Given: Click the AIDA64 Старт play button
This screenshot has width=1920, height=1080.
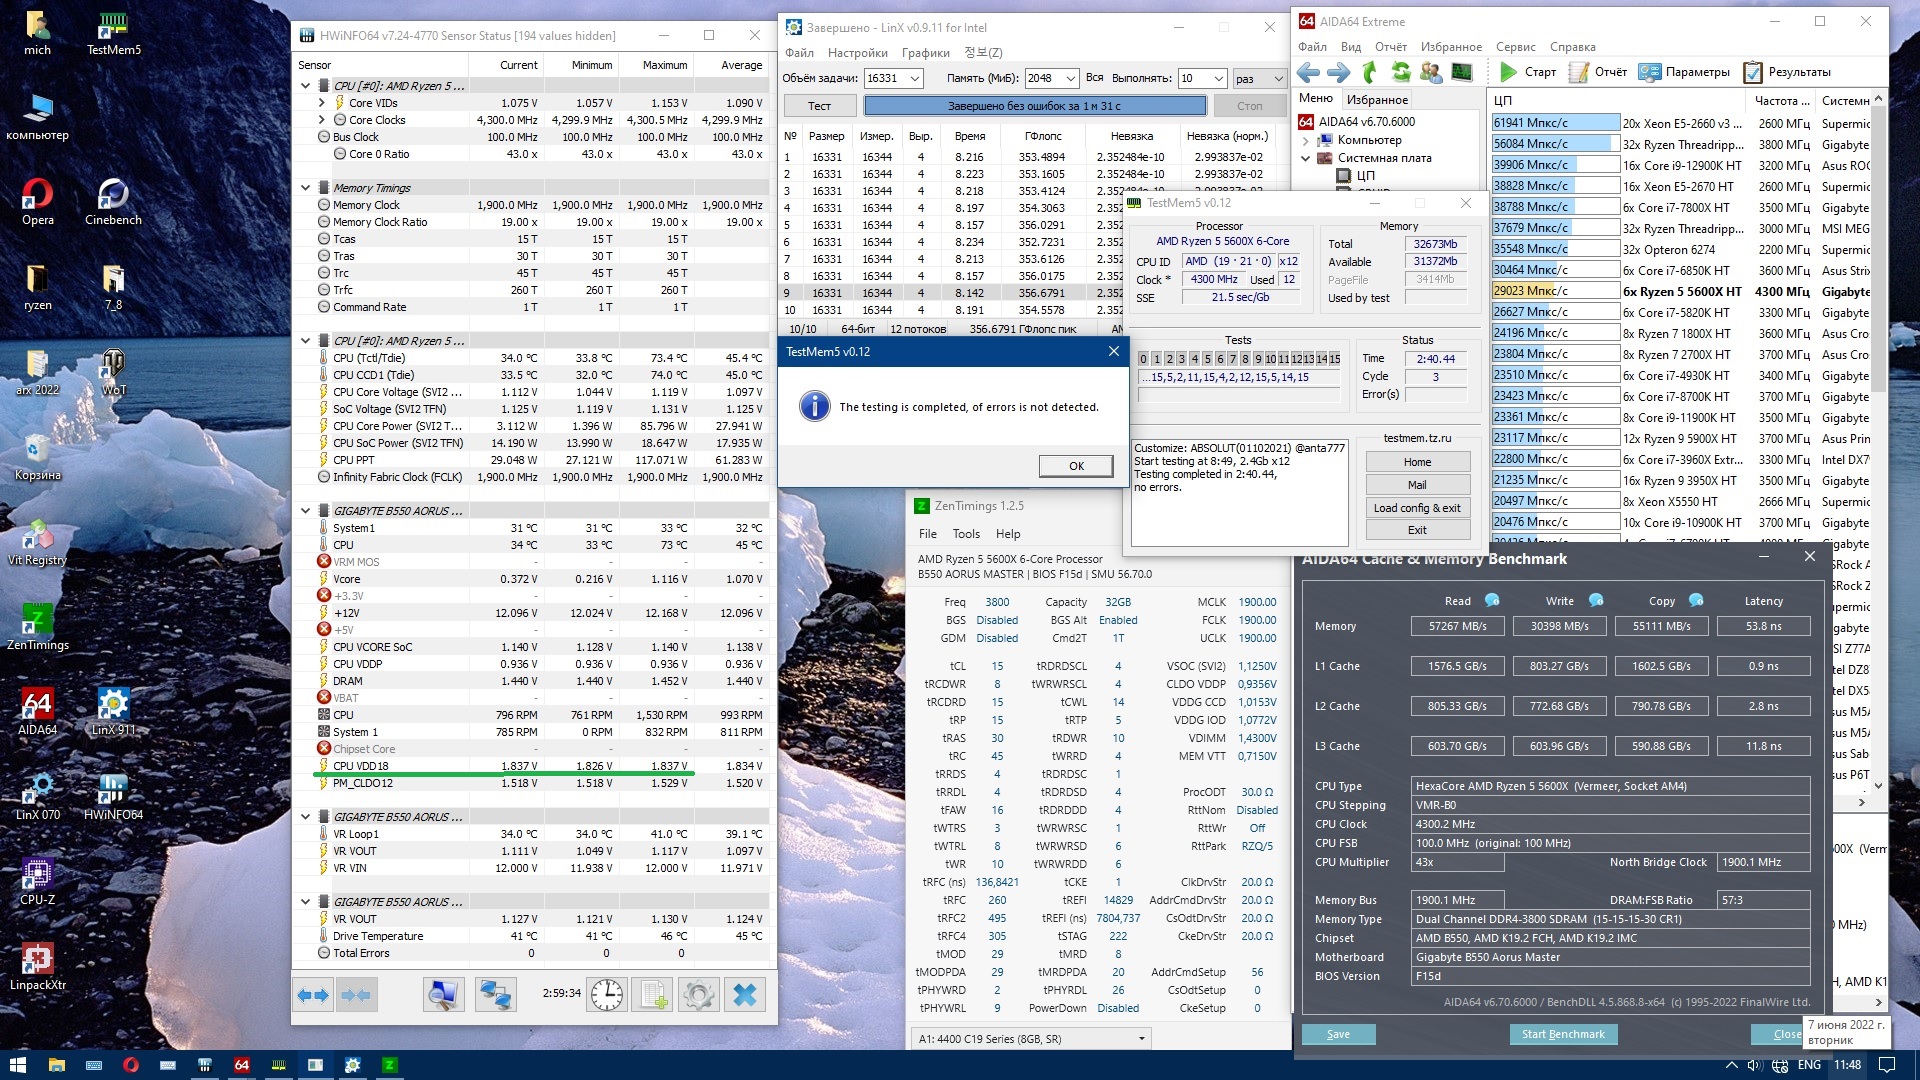Looking at the screenshot, I should coord(1508,72).
